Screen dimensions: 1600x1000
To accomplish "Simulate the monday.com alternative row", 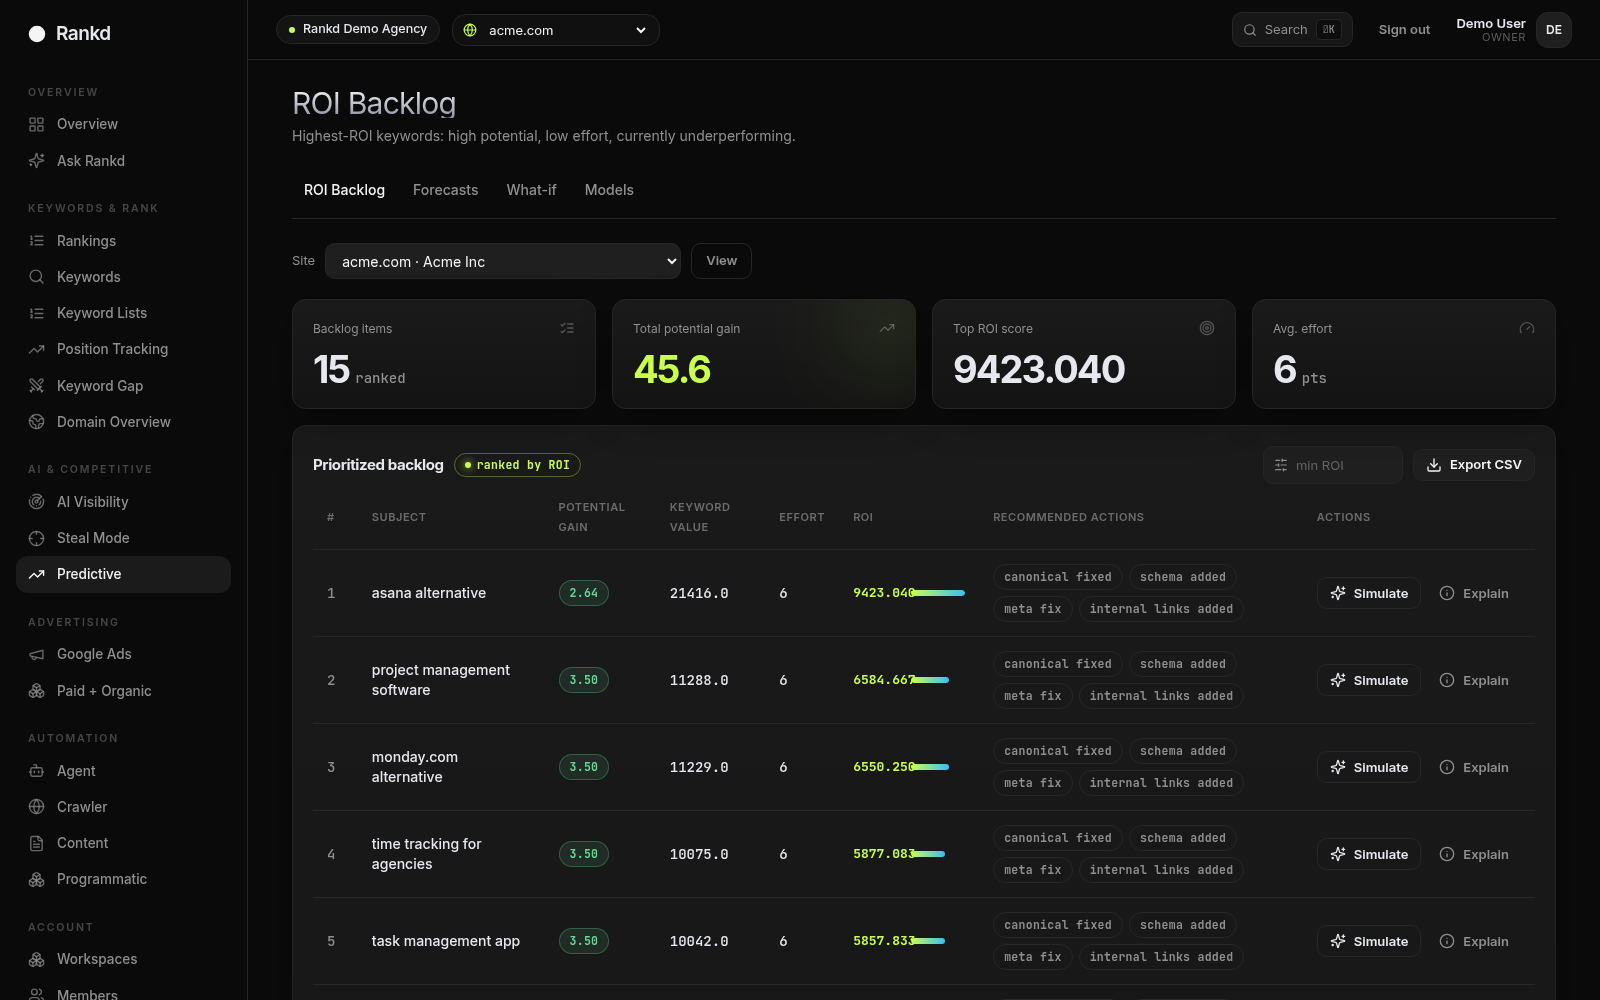I will point(1369,767).
